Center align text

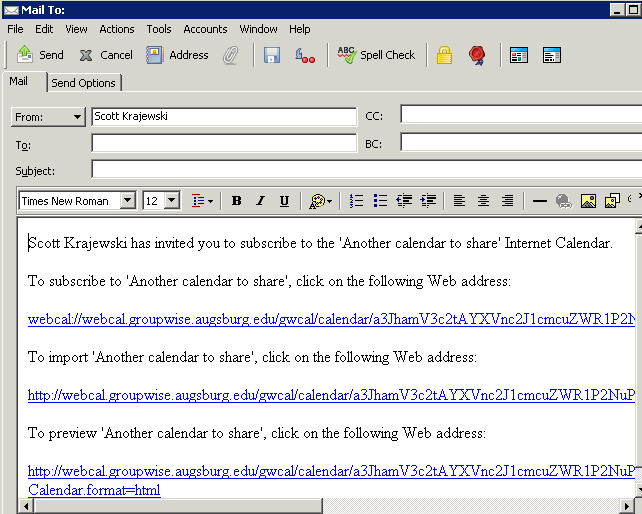483,201
